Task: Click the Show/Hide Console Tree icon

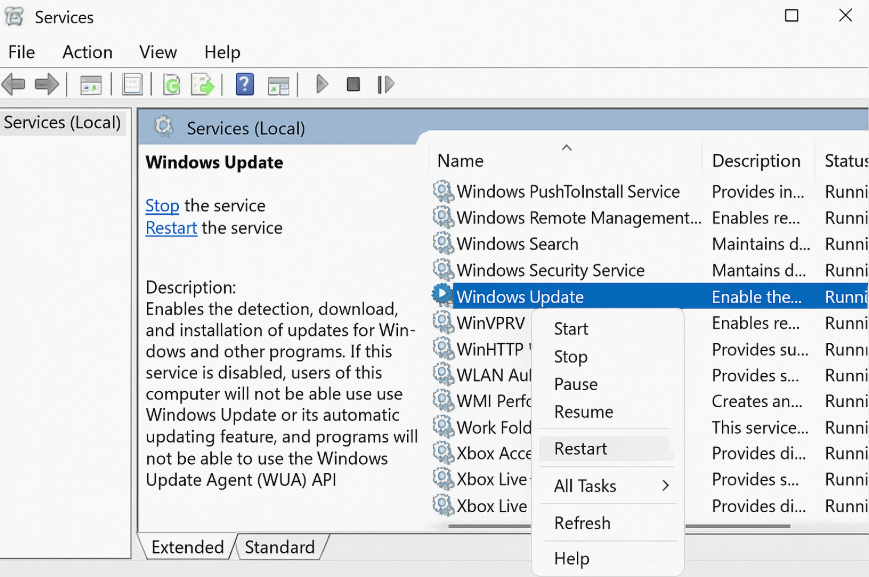Action: [91, 85]
